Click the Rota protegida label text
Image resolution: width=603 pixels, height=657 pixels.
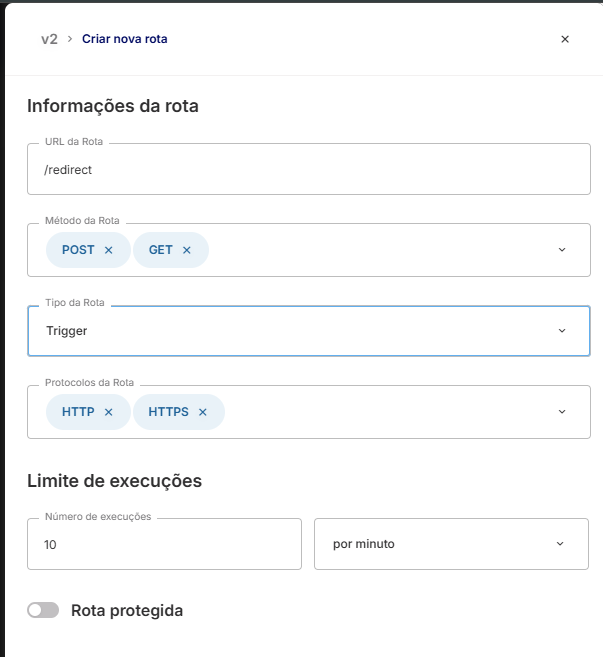127,610
